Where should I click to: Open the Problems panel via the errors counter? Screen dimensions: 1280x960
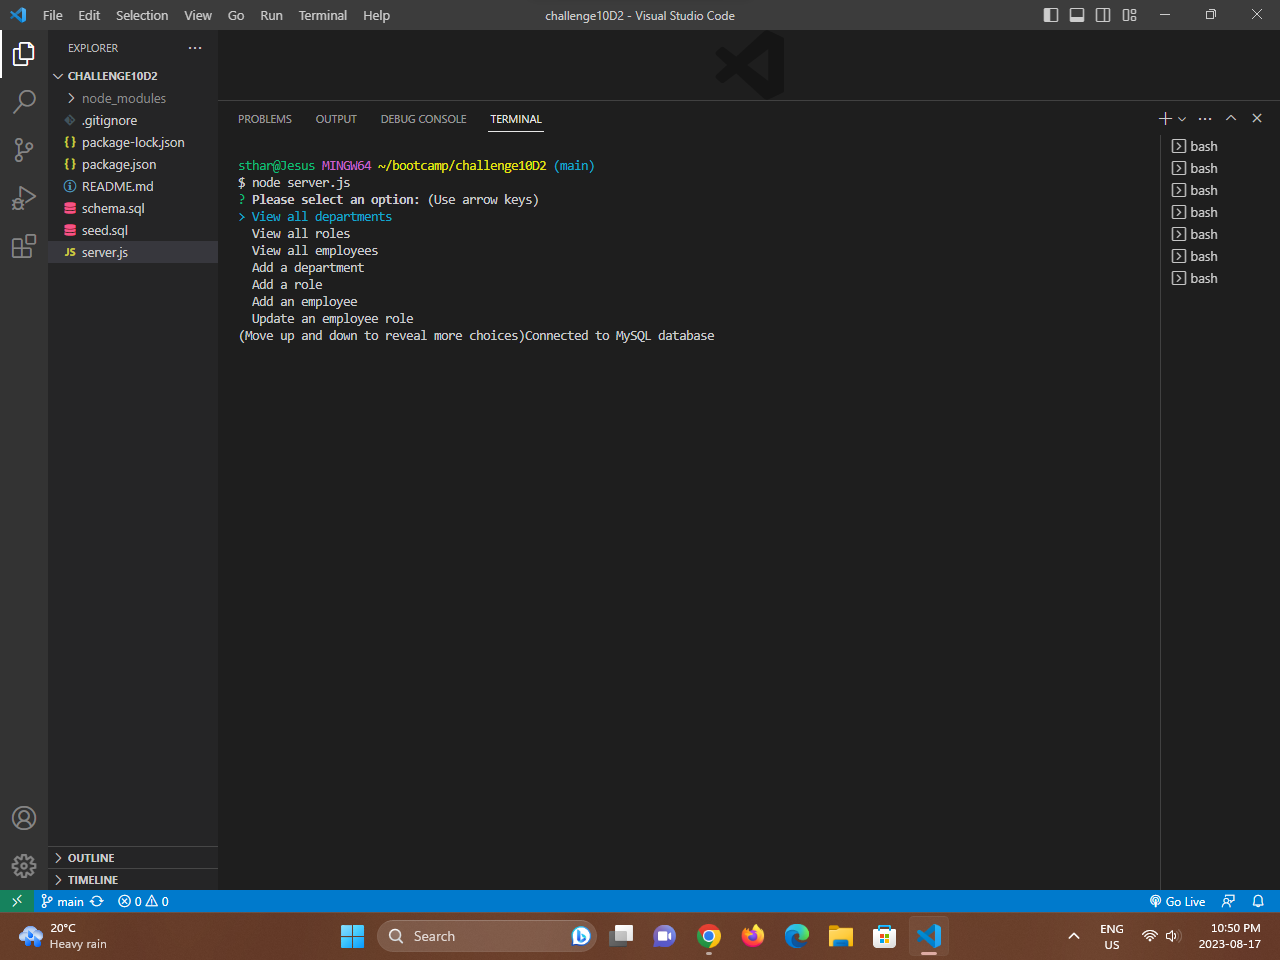click(142, 901)
